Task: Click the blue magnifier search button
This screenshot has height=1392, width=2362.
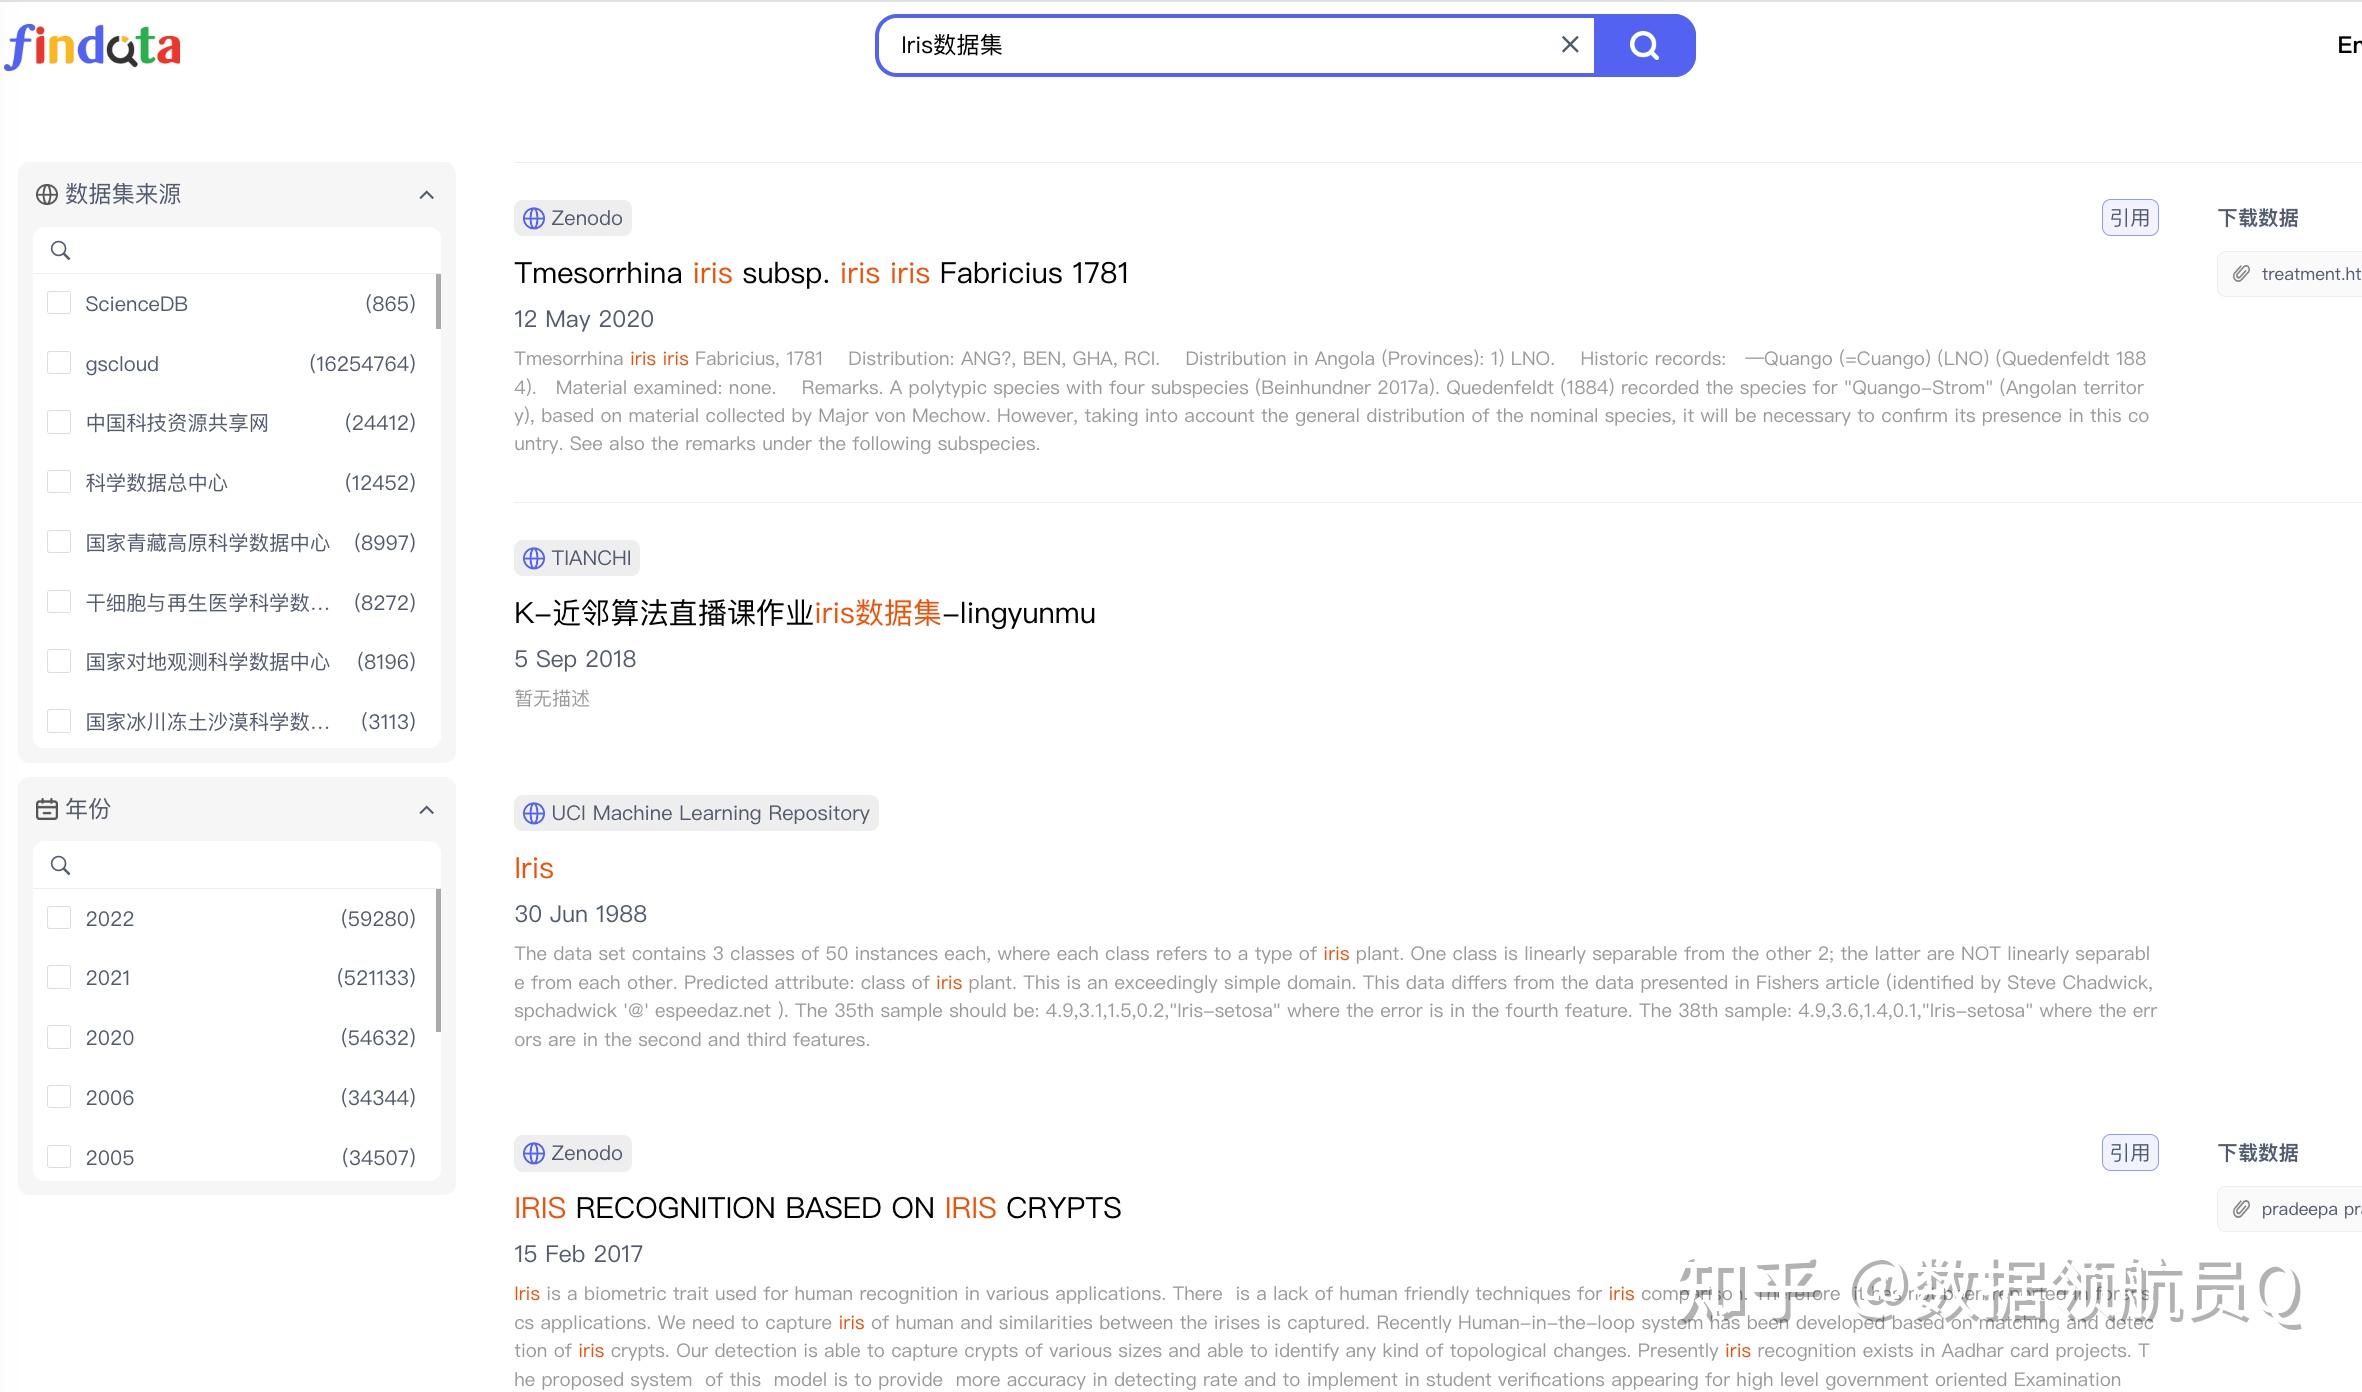Action: (x=1645, y=45)
